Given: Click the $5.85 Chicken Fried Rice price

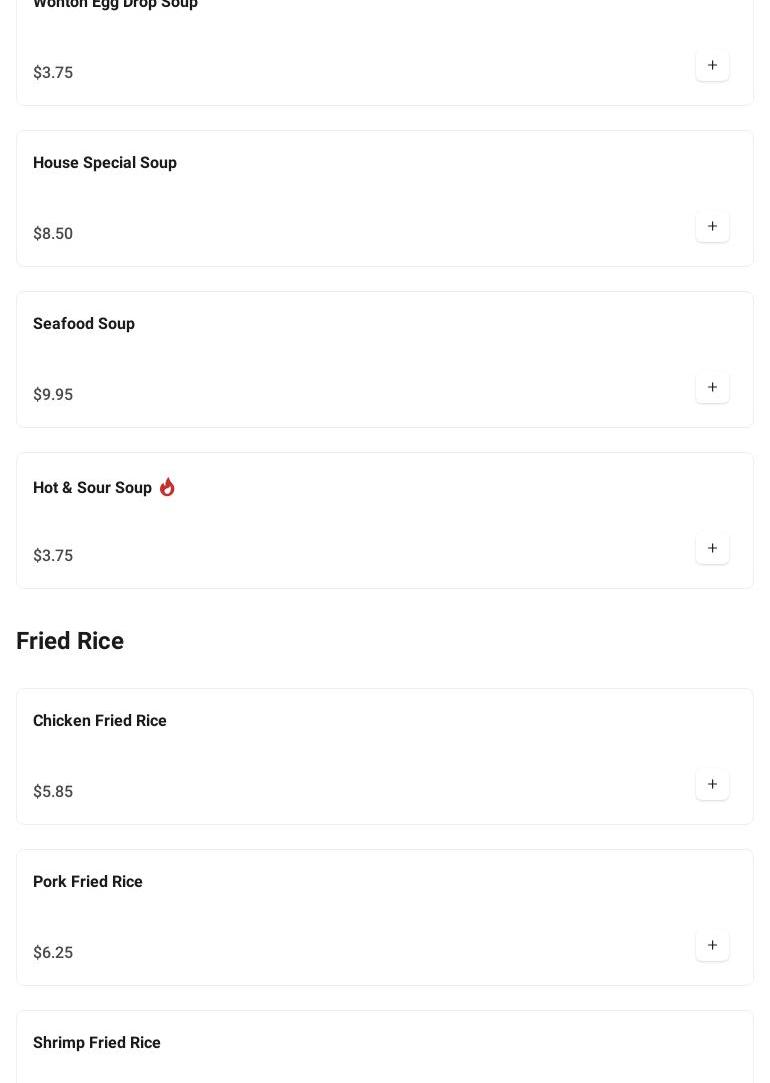Looking at the screenshot, I should click(53, 792).
